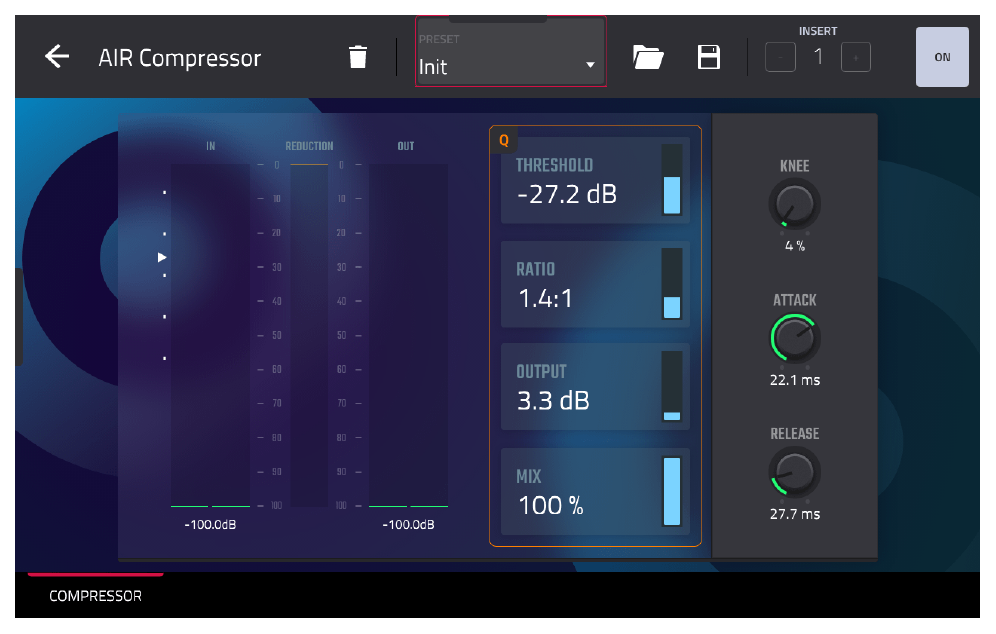Click the Knee knob
Screen dimensions: 996x634
pyautogui.click(x=795, y=204)
